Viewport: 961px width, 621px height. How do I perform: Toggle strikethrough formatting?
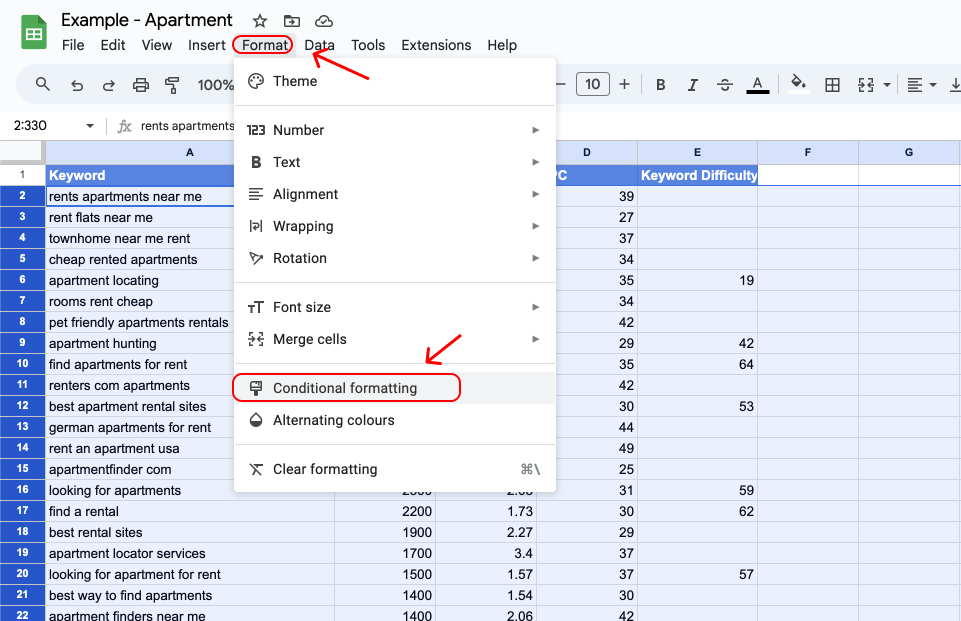pos(724,84)
